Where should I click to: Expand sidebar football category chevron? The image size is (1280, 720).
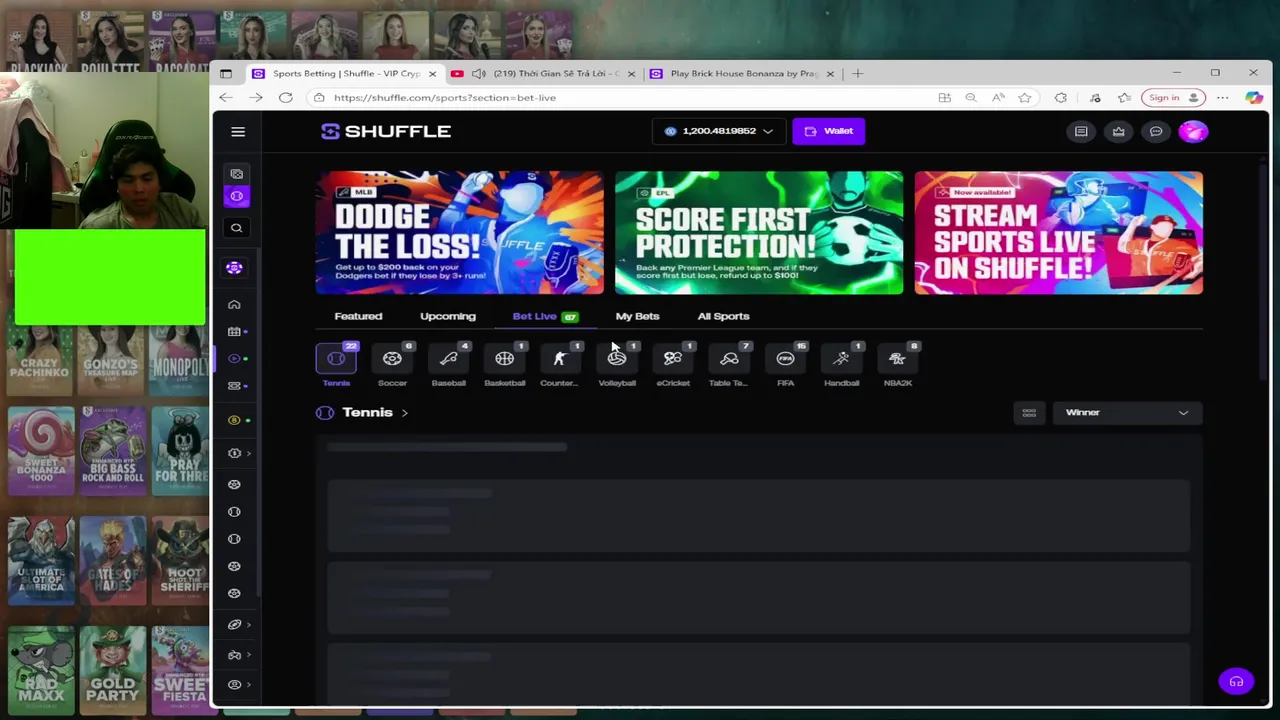click(x=248, y=625)
